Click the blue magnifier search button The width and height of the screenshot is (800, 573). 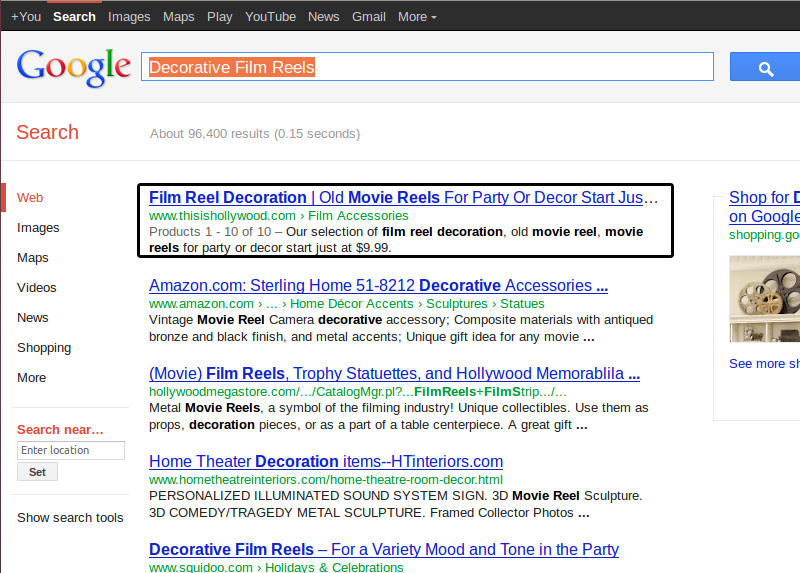(x=765, y=66)
